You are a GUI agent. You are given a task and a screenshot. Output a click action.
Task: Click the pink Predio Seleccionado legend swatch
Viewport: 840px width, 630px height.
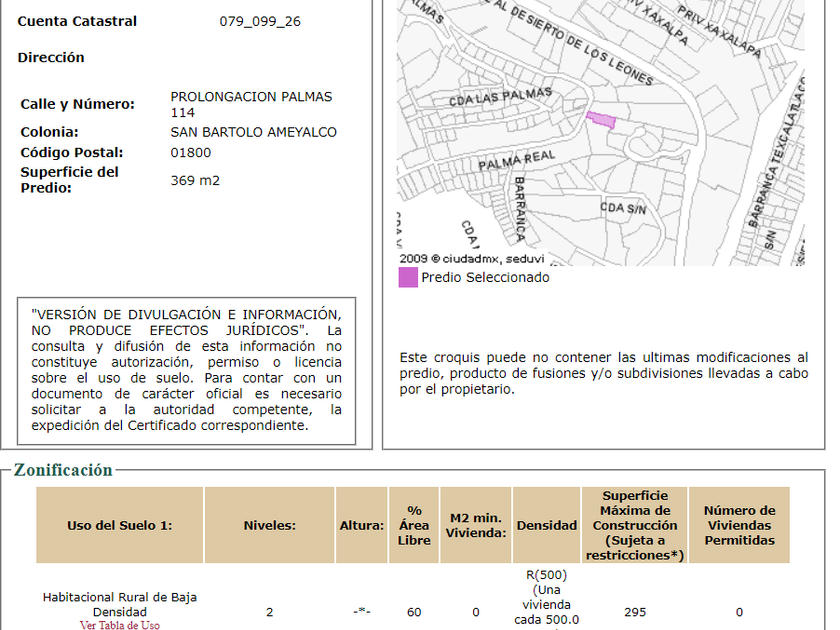[408, 278]
